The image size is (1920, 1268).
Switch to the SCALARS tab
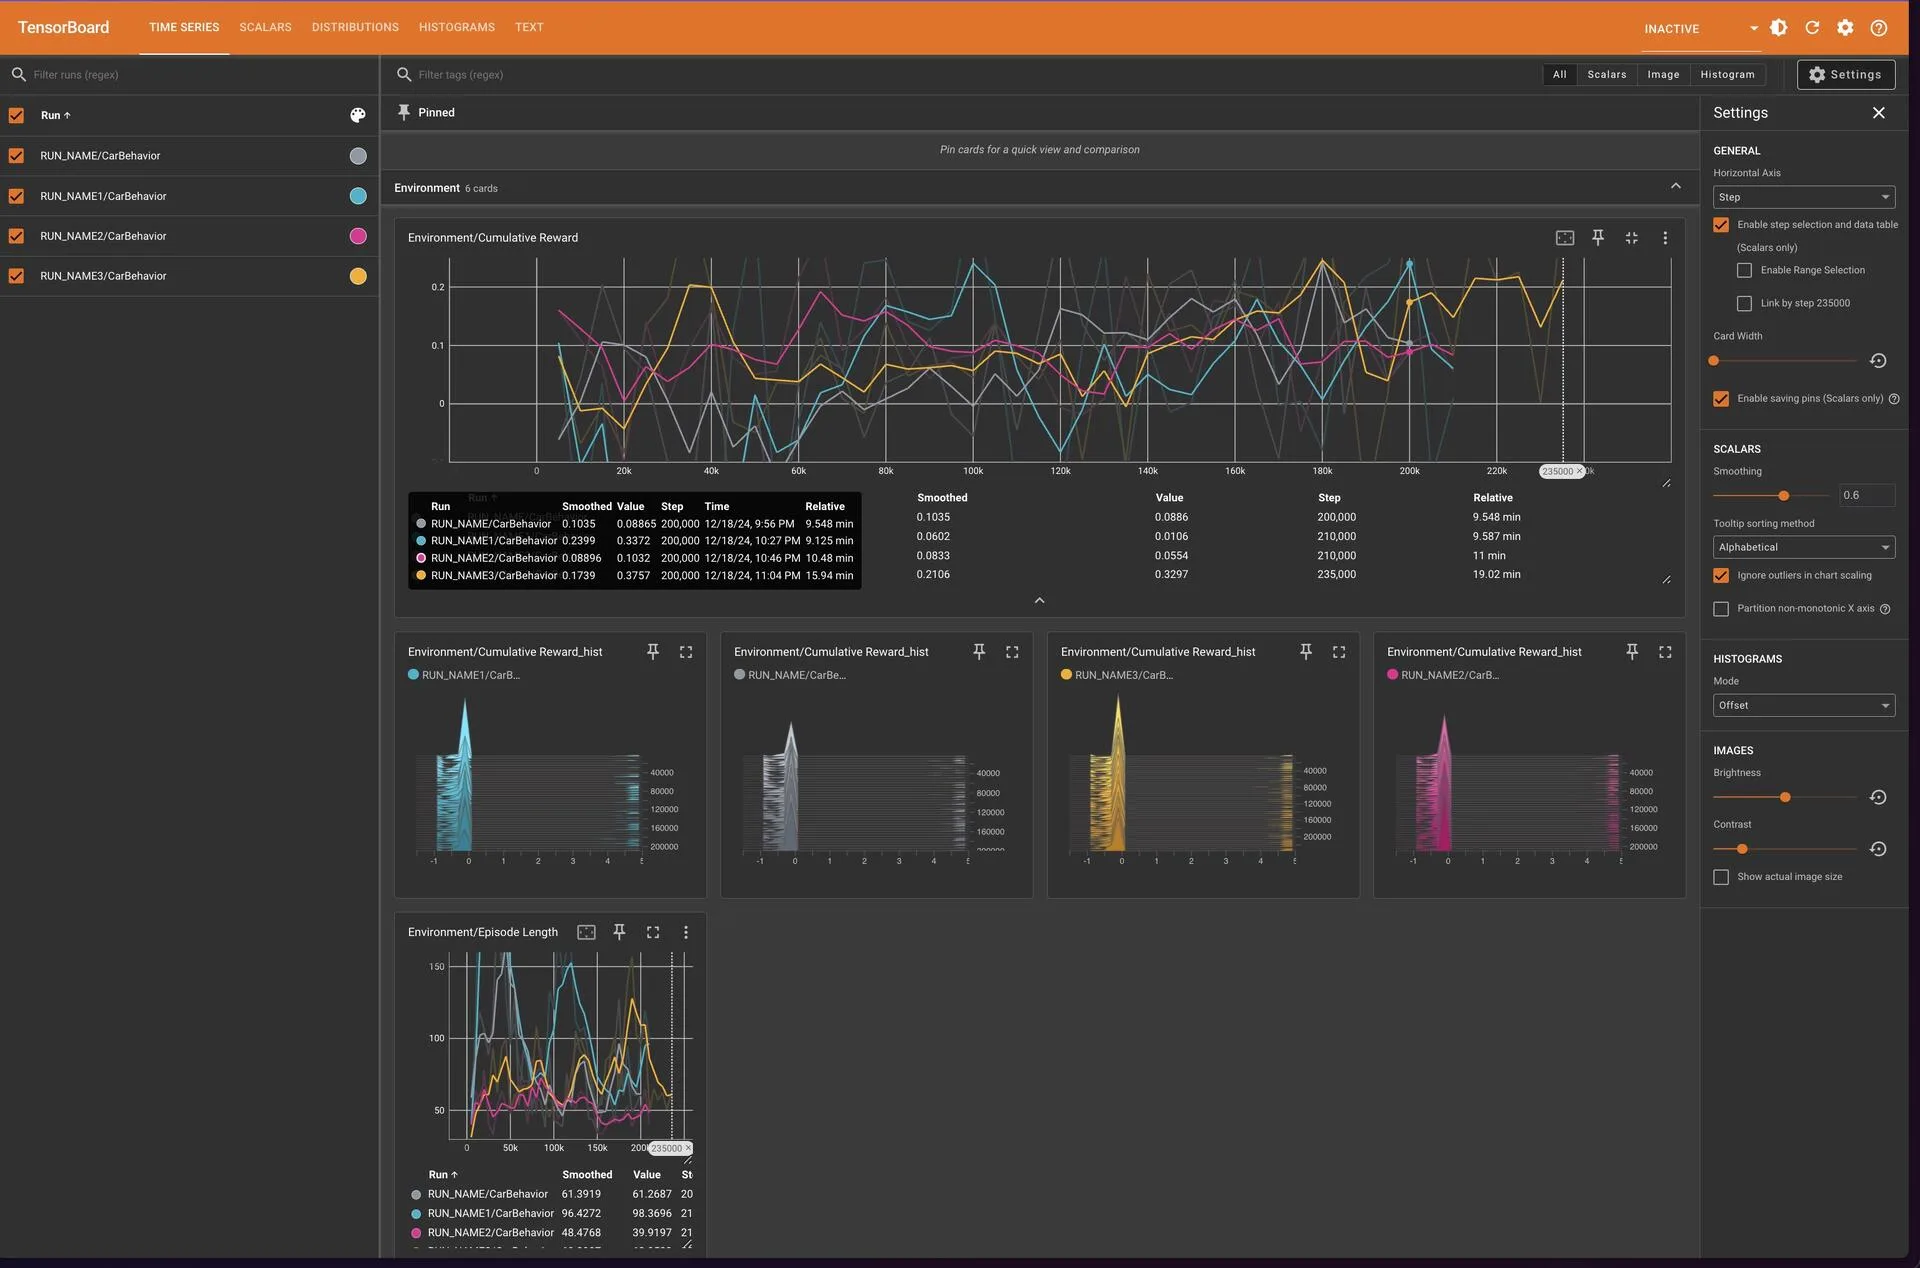[x=265, y=27]
